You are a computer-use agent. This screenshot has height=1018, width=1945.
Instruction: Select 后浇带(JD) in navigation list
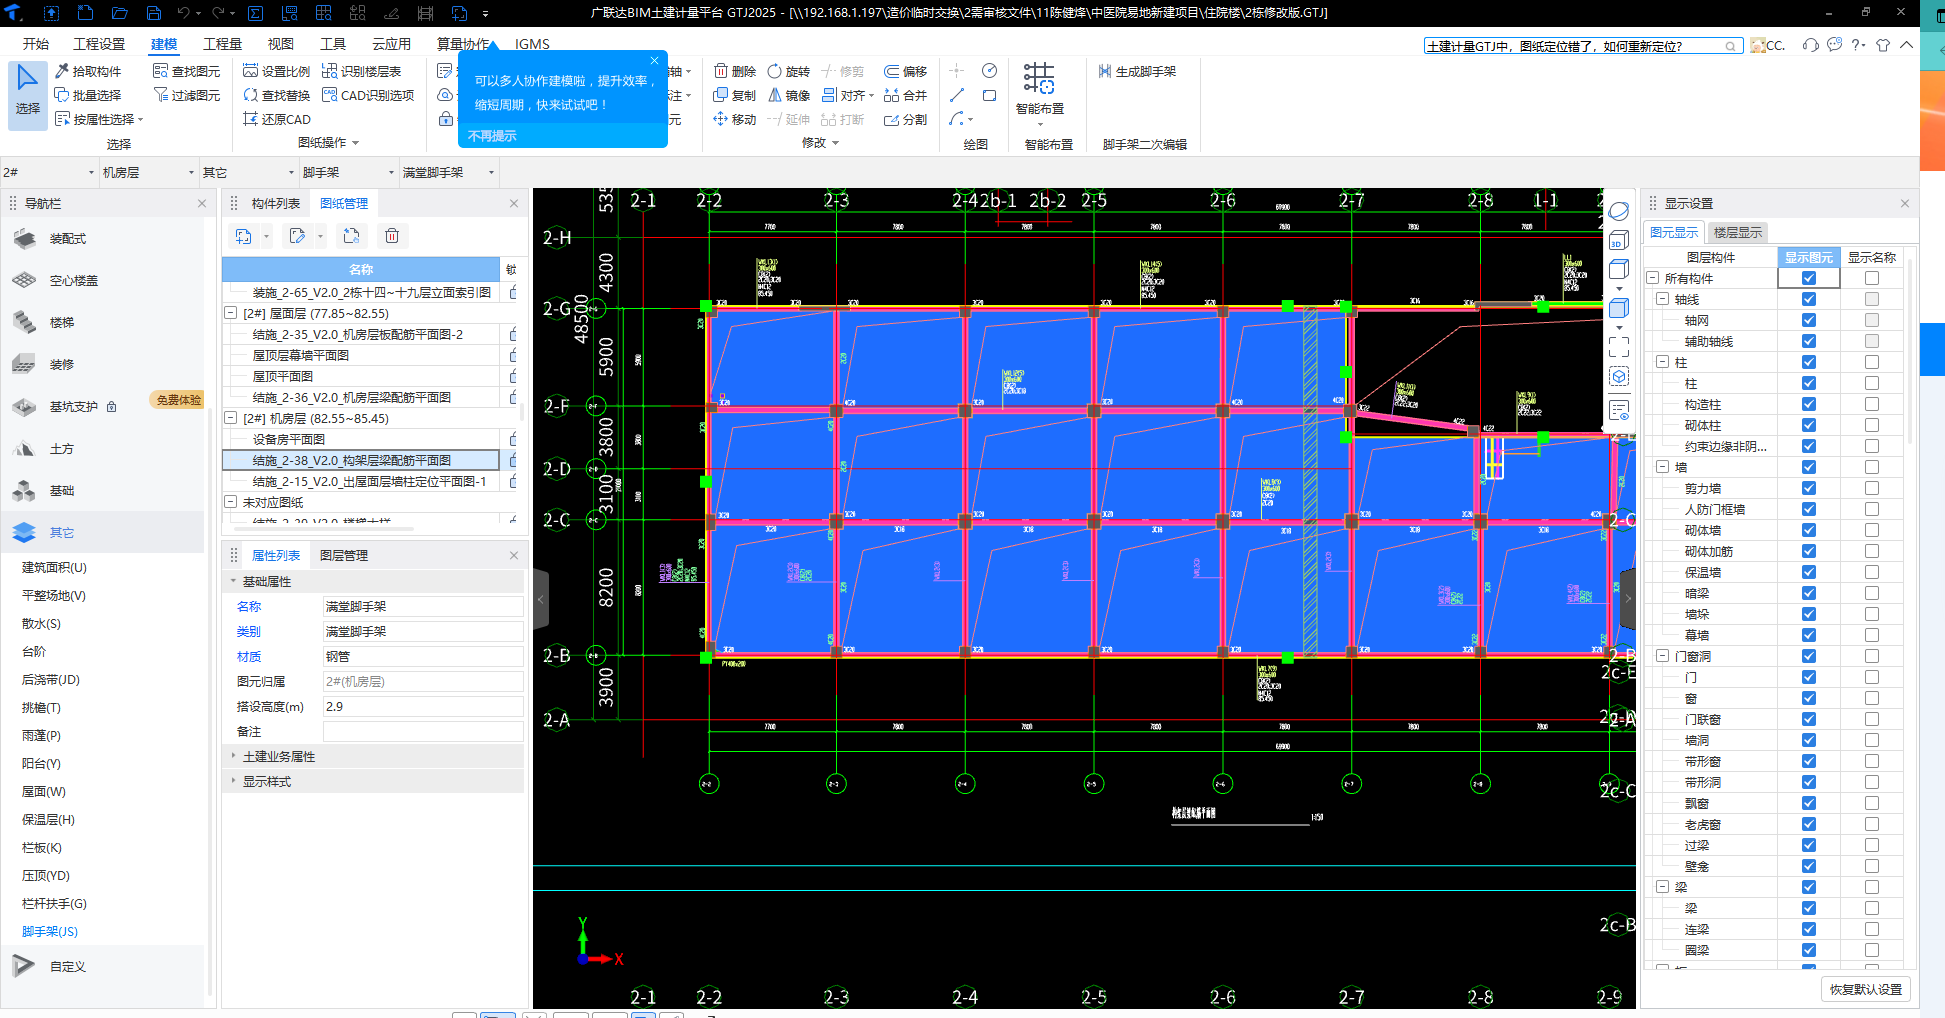51,679
